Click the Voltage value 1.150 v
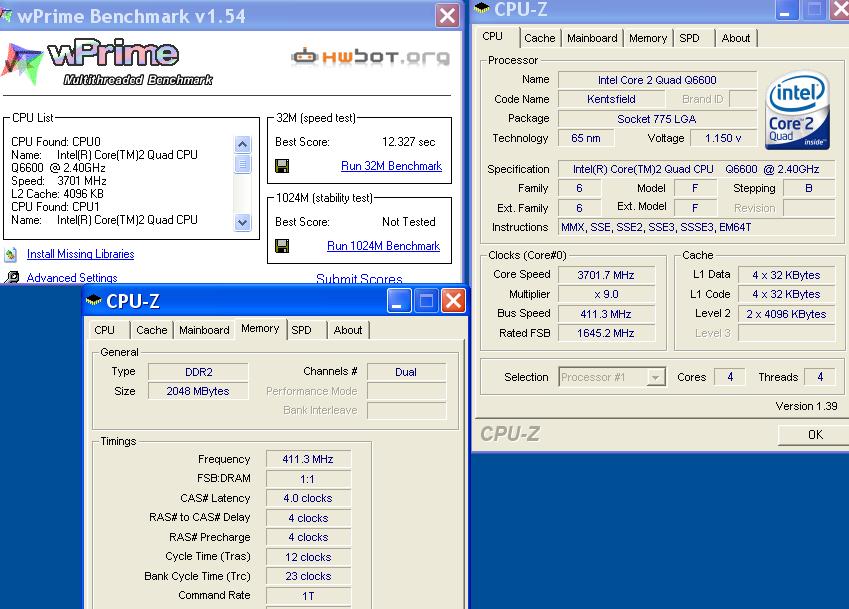849x609 pixels. click(x=723, y=138)
